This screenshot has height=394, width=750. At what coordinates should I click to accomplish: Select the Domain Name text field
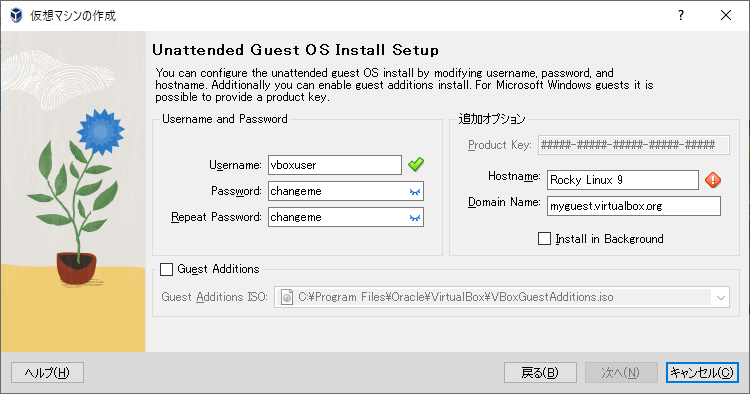(x=634, y=206)
